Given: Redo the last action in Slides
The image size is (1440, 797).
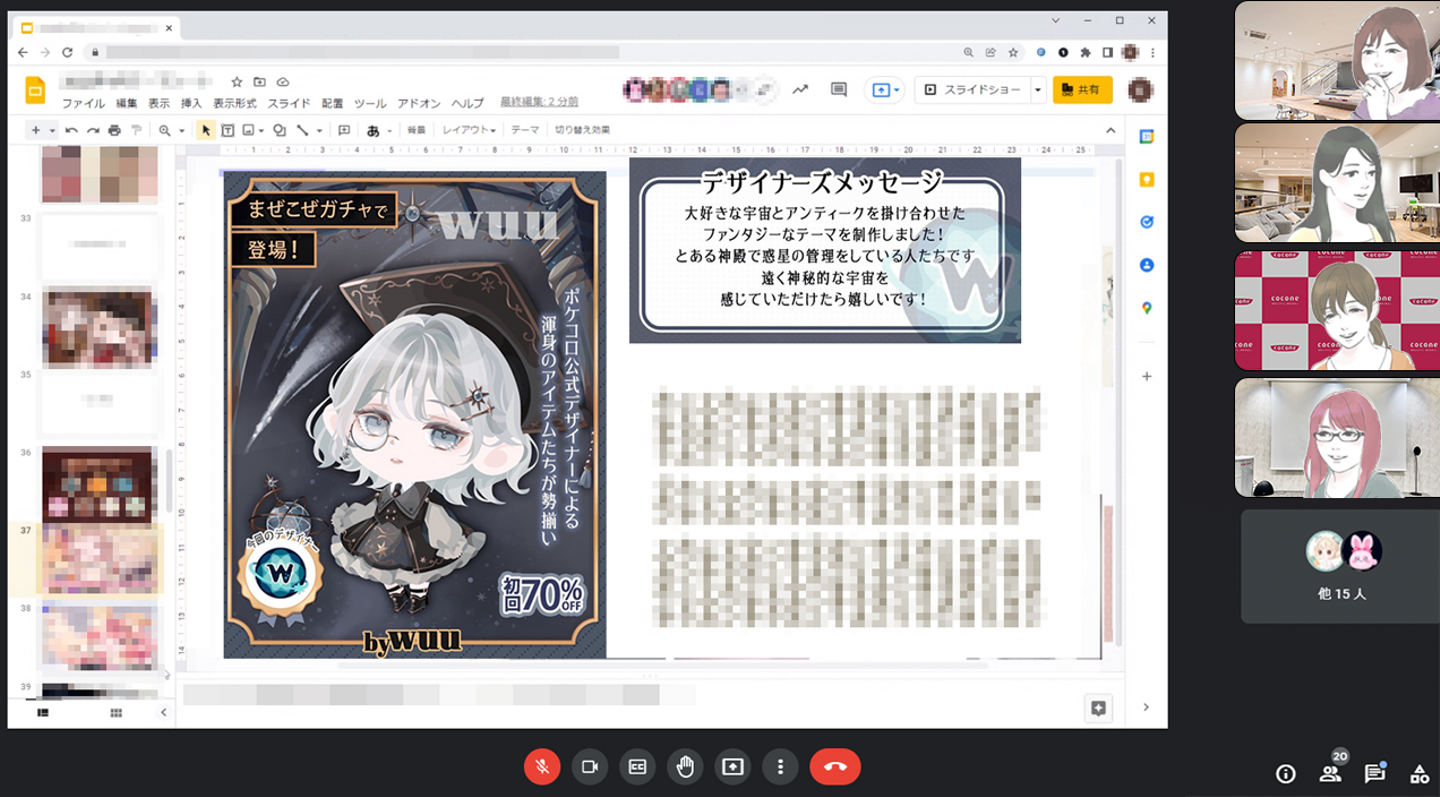Looking at the screenshot, I should point(93,130).
